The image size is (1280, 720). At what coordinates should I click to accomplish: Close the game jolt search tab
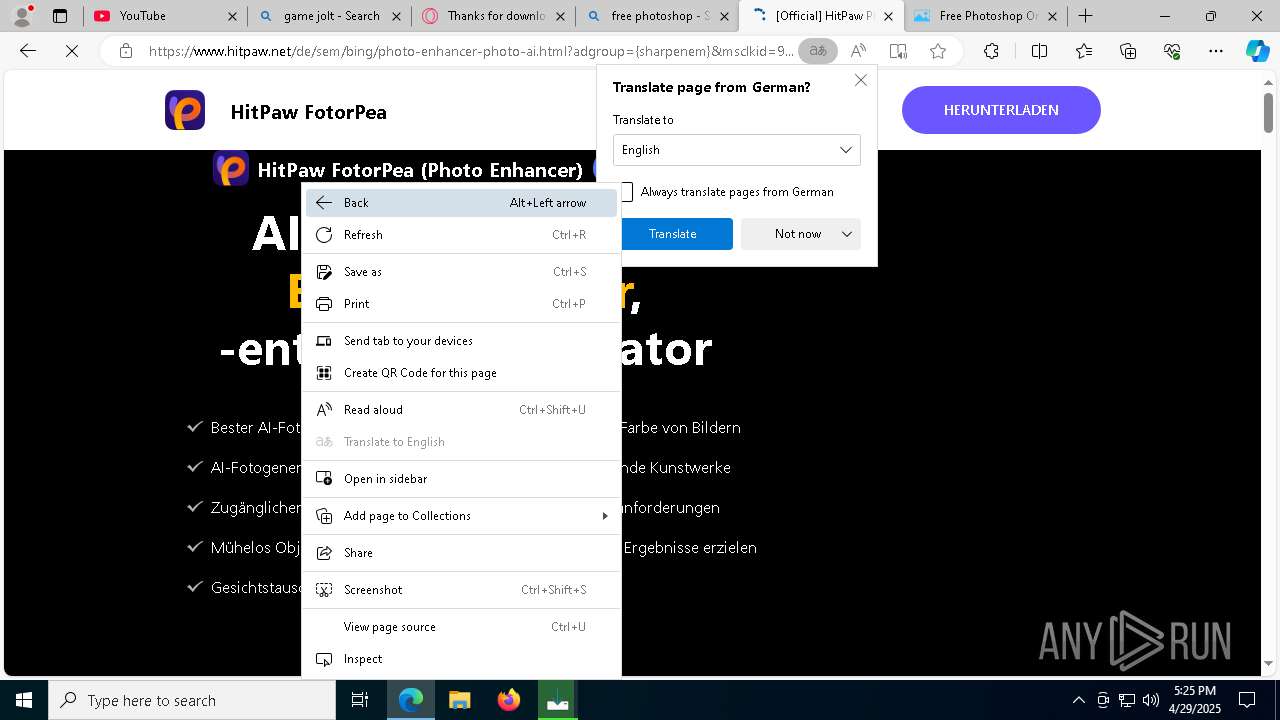tap(396, 16)
